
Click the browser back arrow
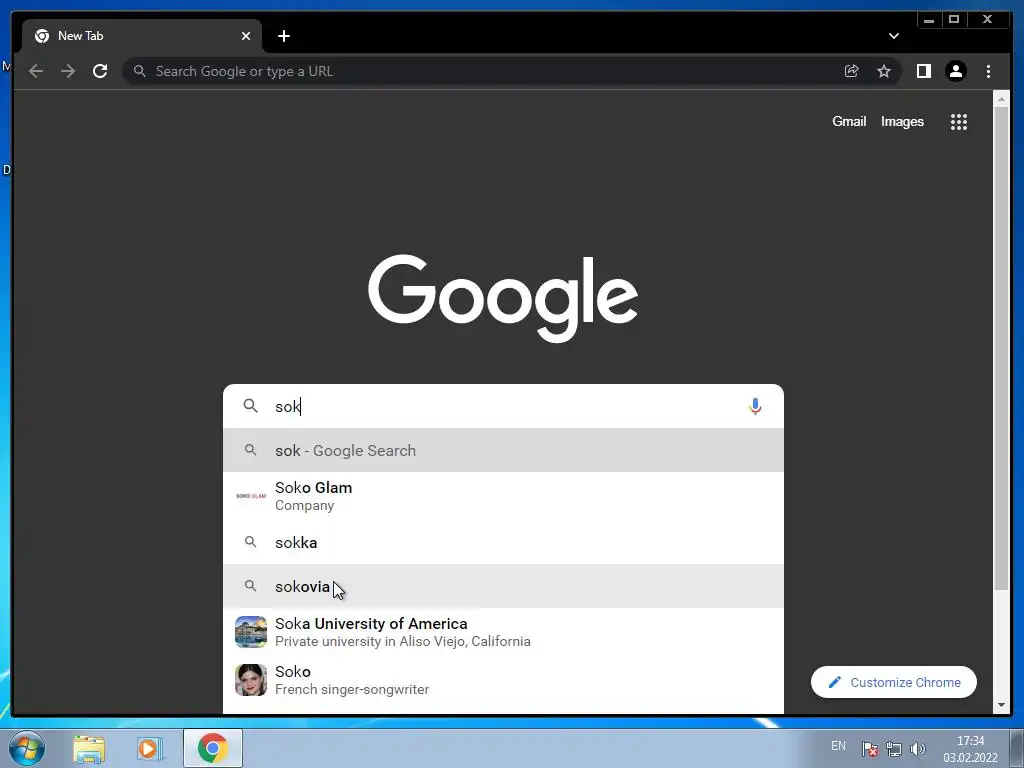tap(36, 71)
